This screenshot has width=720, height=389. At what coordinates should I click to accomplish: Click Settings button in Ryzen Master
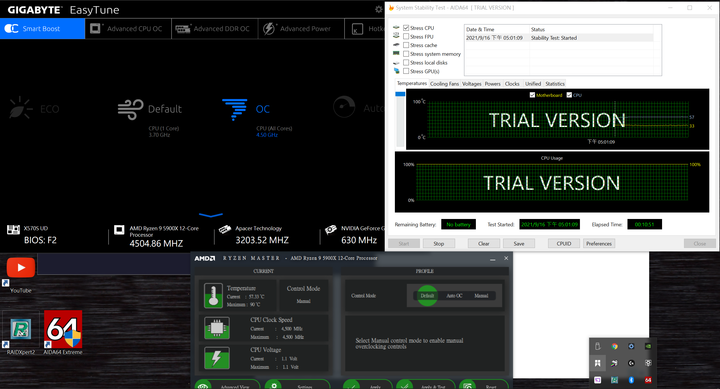298,385
